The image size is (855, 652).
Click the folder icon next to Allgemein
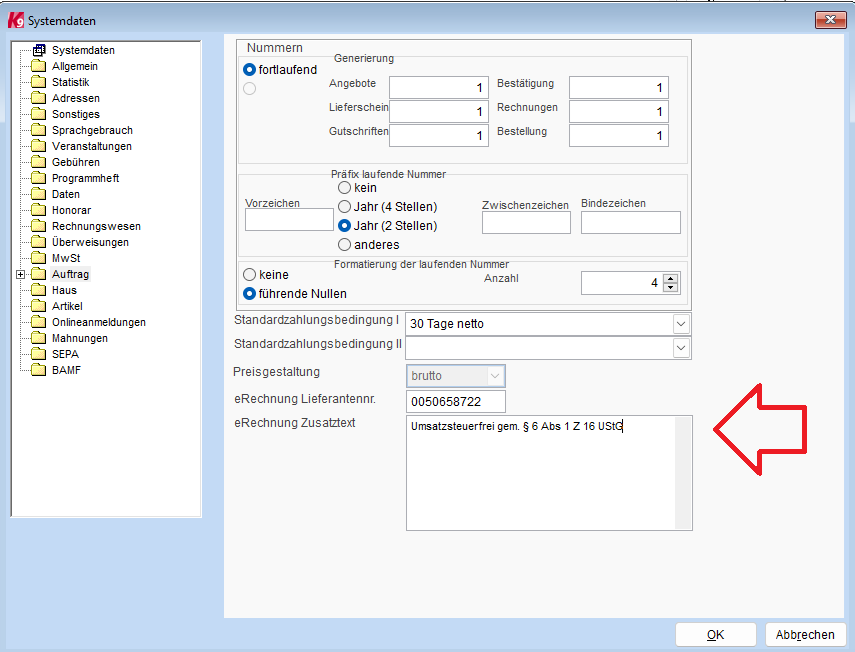[x=39, y=66]
